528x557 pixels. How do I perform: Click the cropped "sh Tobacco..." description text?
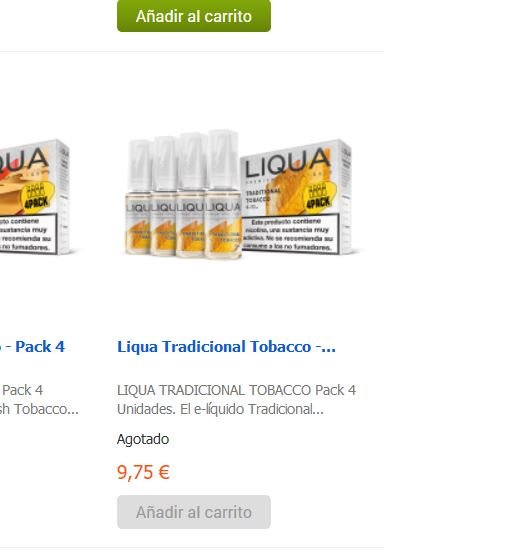(x=39, y=409)
